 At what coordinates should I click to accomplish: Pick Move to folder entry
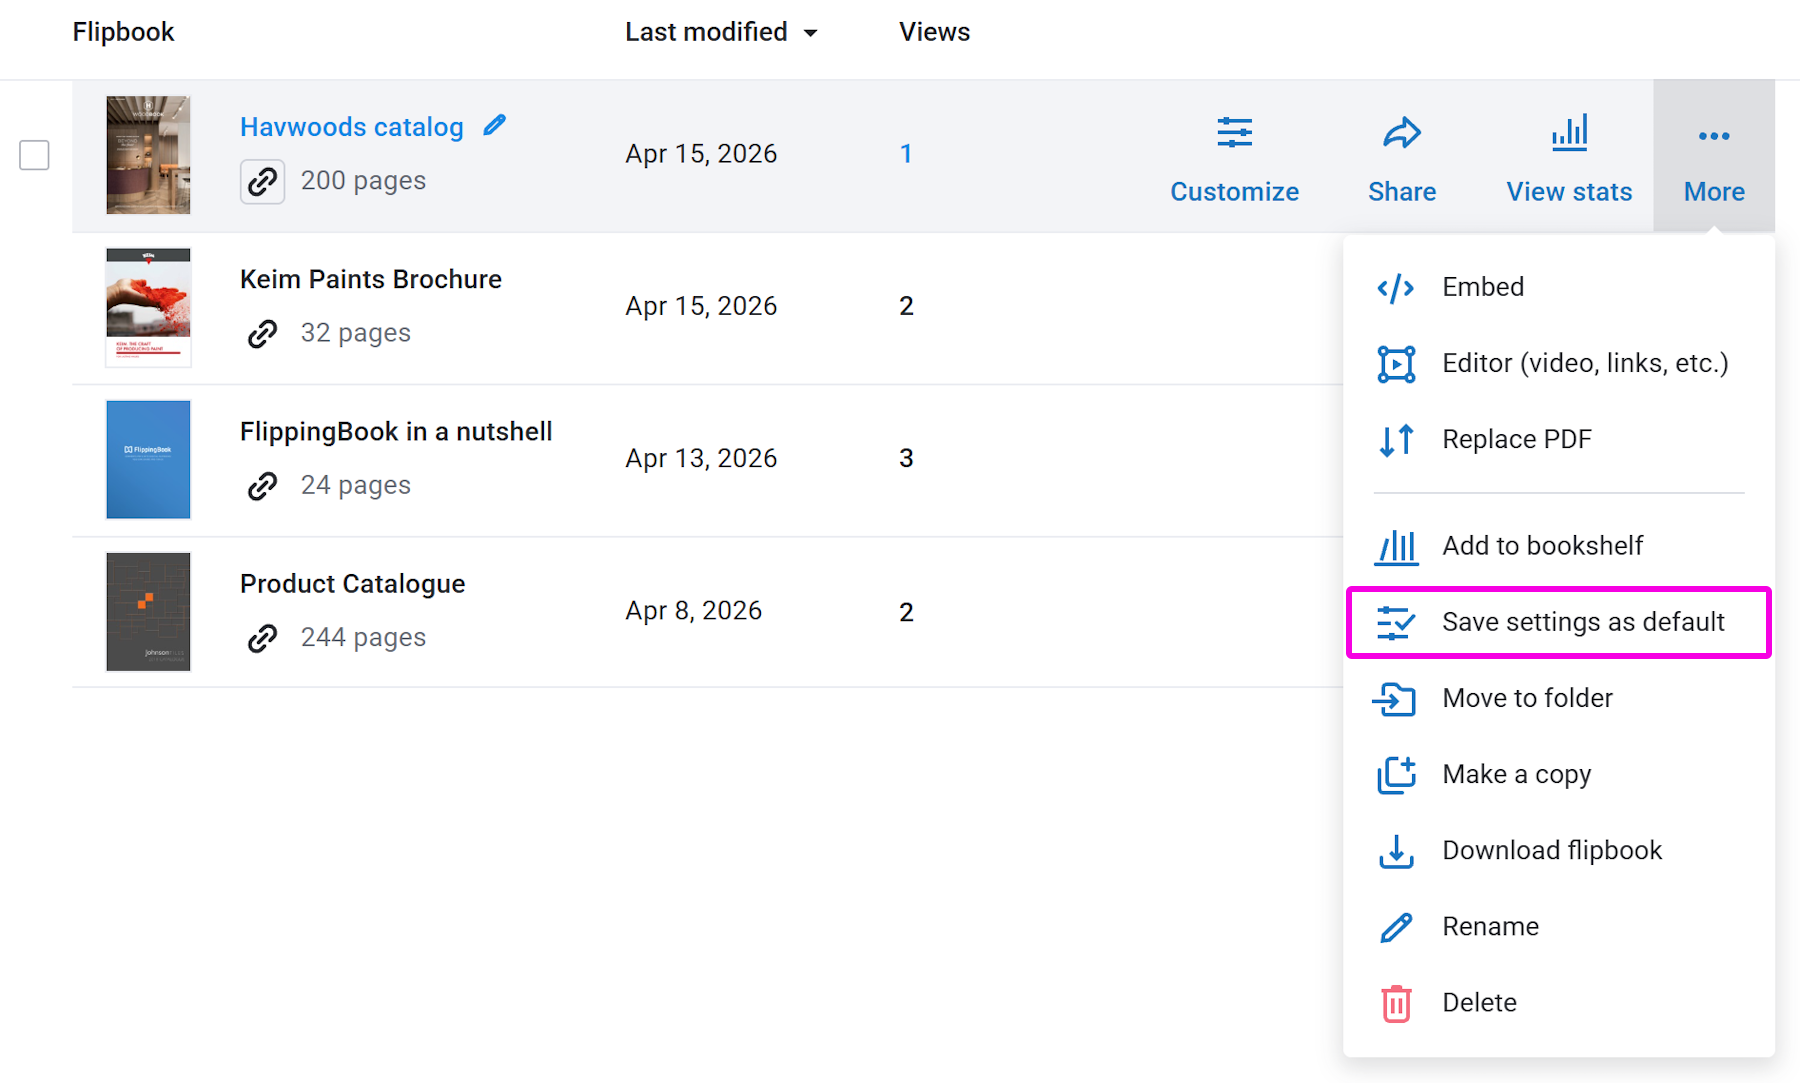tap(1527, 698)
